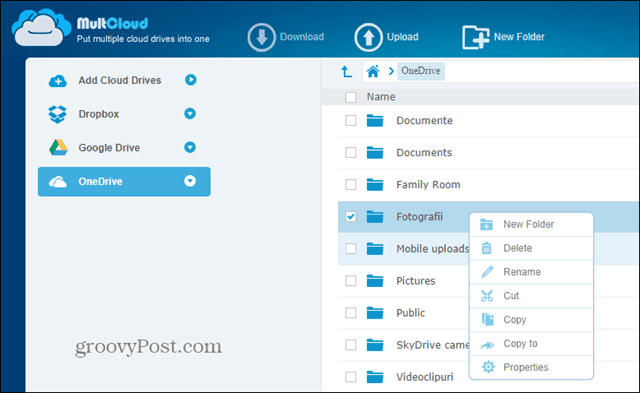Image resolution: width=640 pixels, height=393 pixels.
Task: Open the Documente folder name
Action: point(424,120)
